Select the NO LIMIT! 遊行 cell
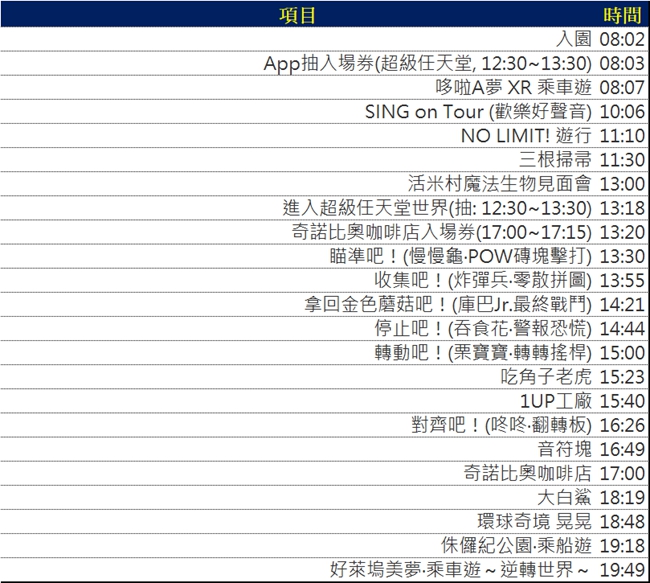The height and width of the screenshot is (583, 650). pyautogui.click(x=526, y=135)
